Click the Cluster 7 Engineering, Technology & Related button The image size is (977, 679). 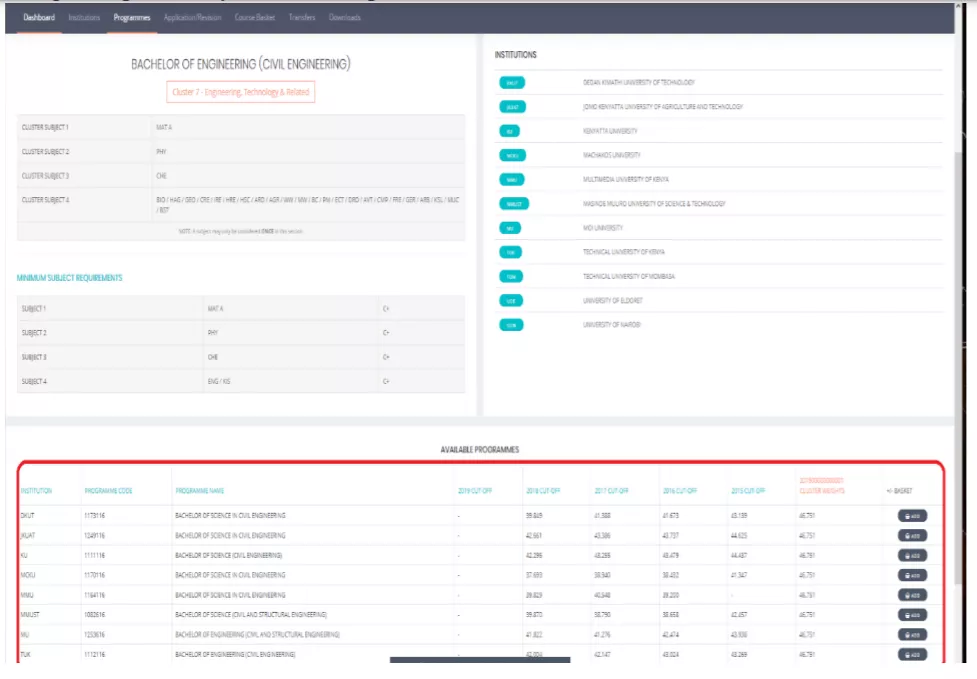241,92
